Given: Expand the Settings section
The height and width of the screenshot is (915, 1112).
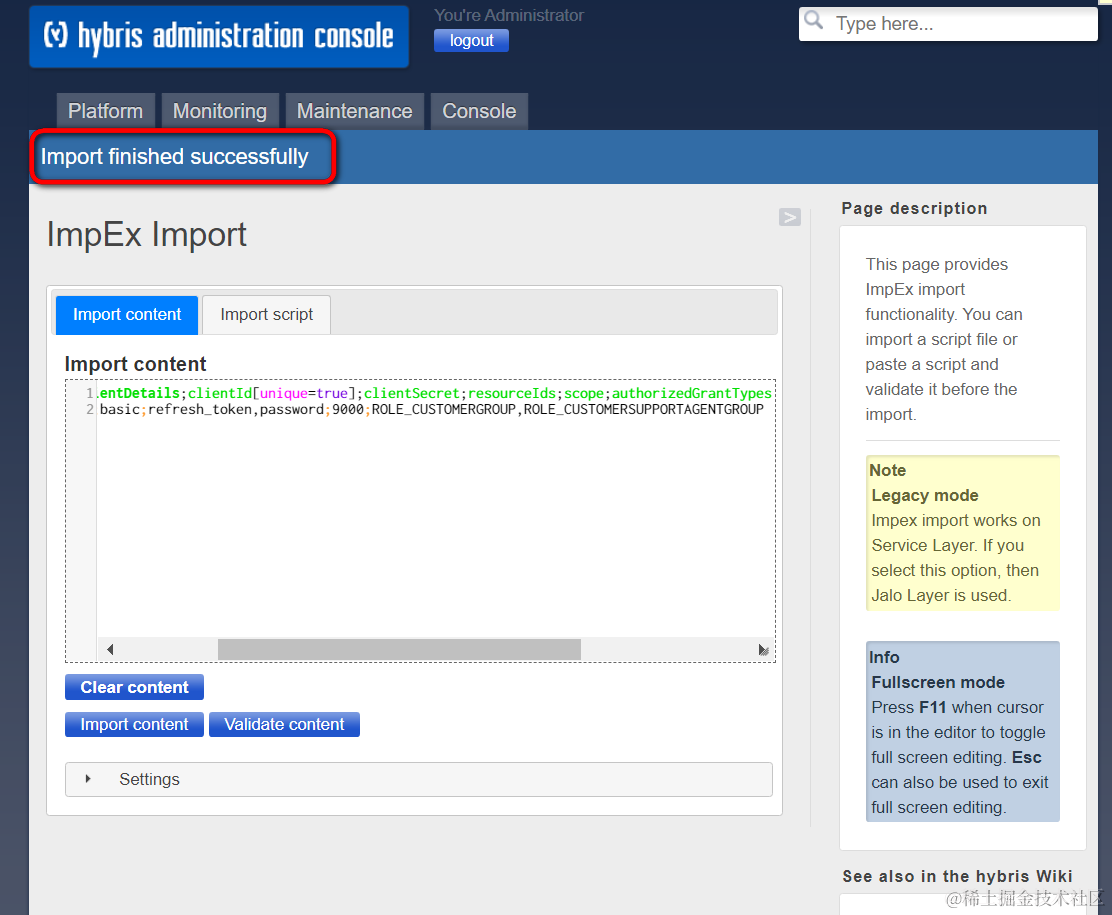Looking at the screenshot, I should 418,780.
